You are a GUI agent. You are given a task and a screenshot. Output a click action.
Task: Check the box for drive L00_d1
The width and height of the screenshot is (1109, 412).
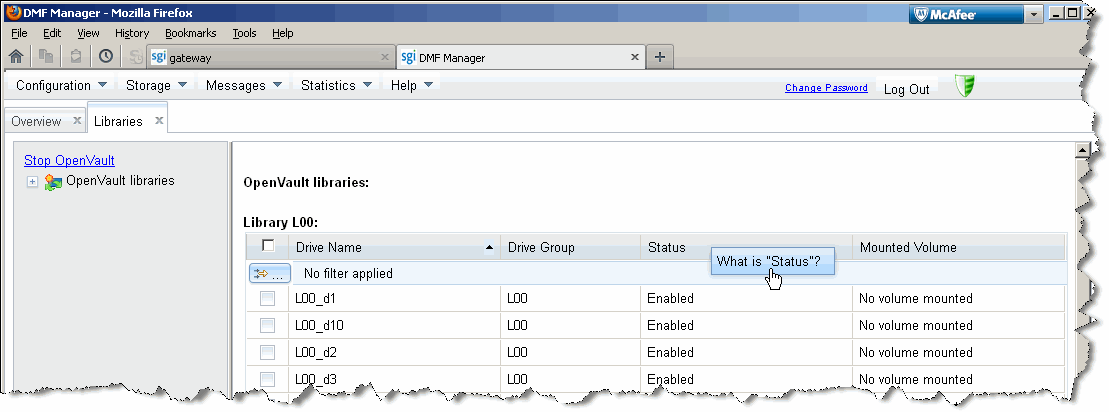[267, 298]
